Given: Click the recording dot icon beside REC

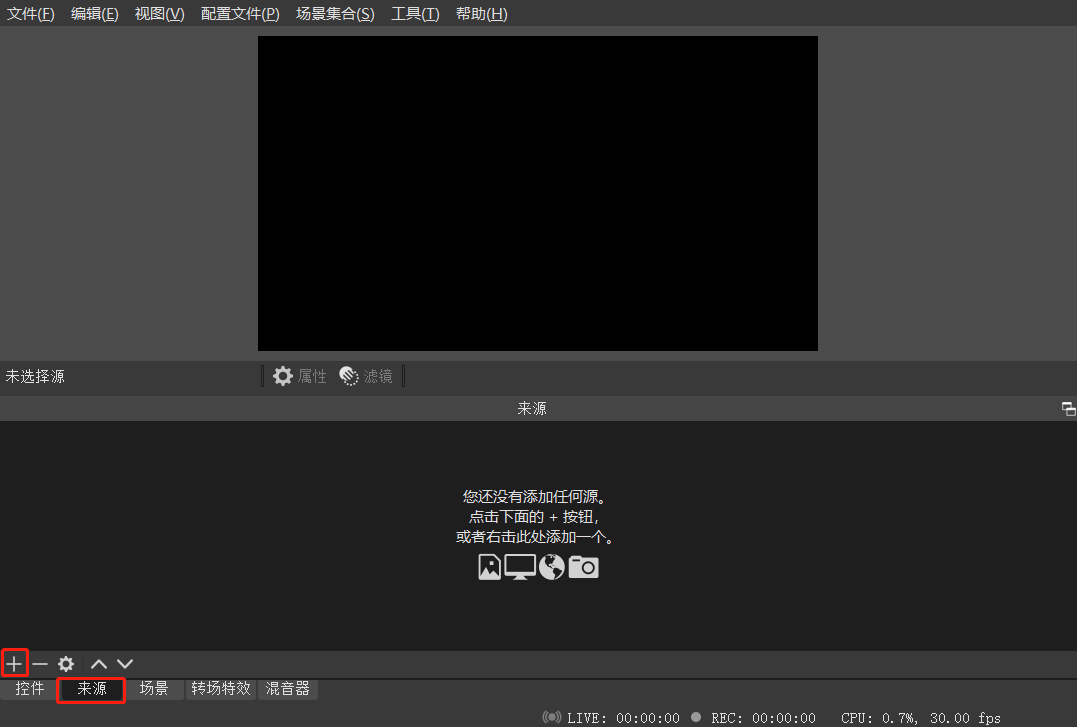Looking at the screenshot, I should 696,717.
